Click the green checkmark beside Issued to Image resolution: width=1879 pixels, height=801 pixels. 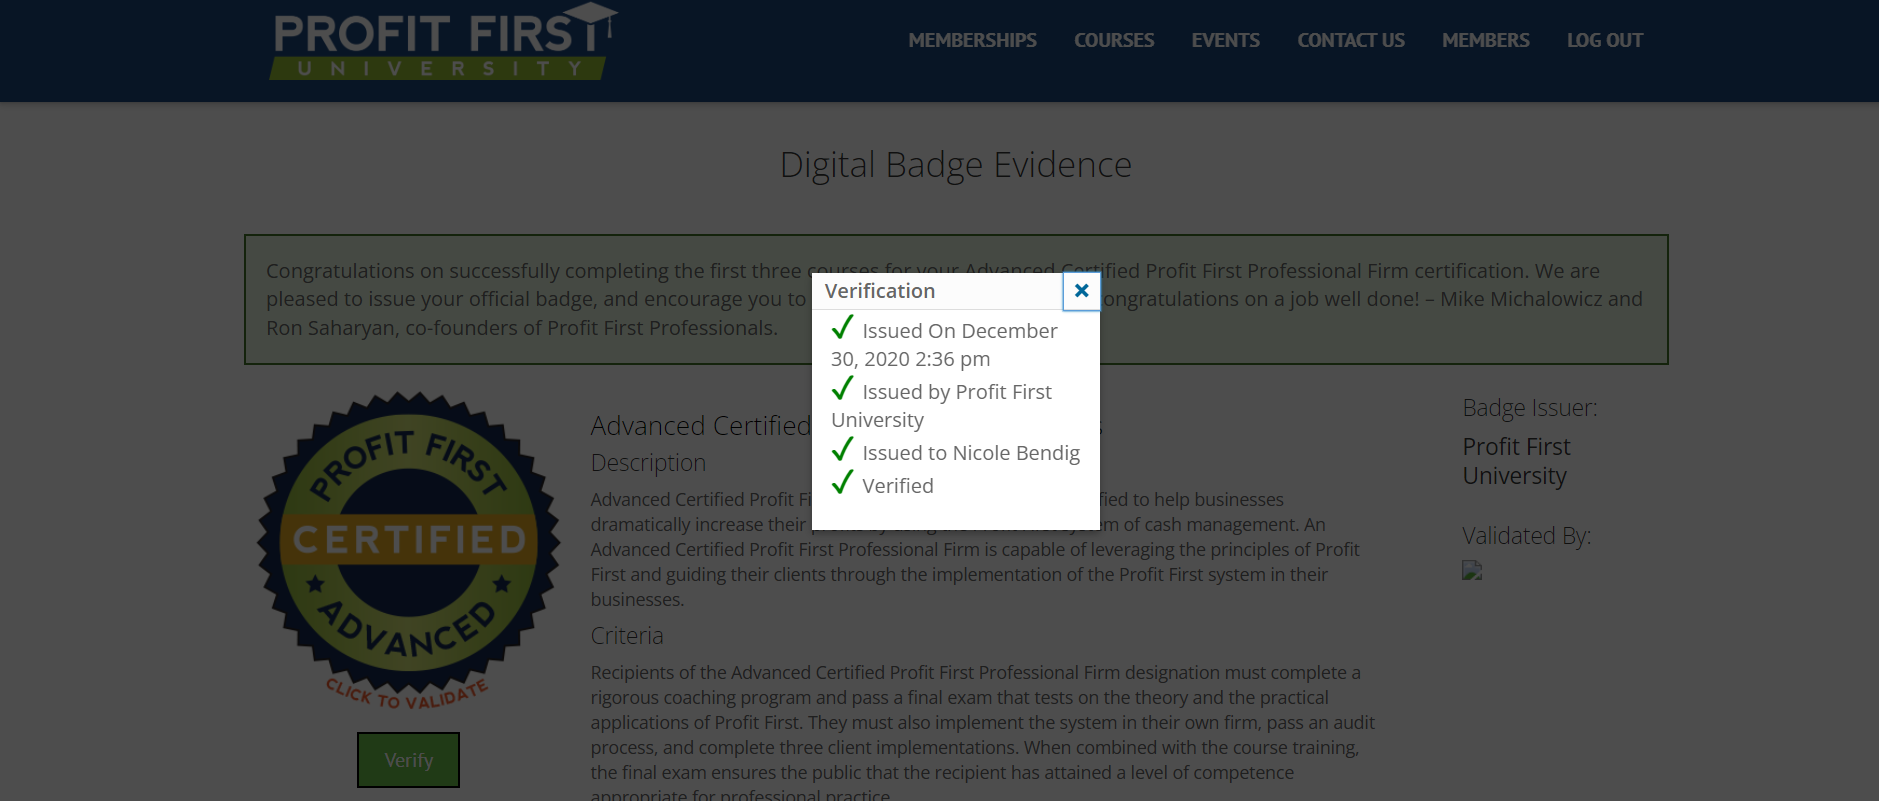pos(842,449)
